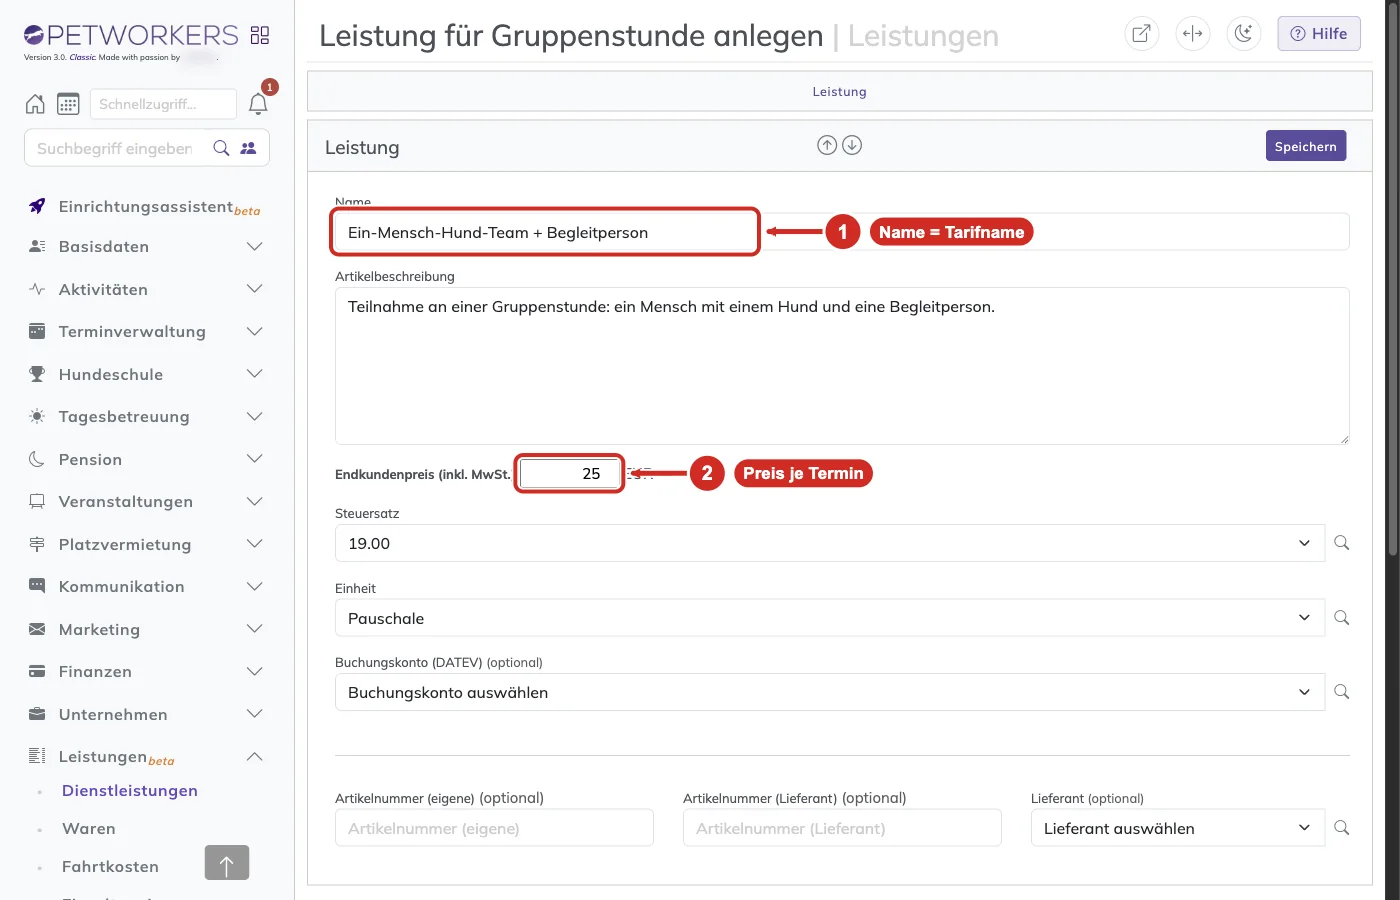Search the Einheit list with the magnifier

tap(1342, 618)
